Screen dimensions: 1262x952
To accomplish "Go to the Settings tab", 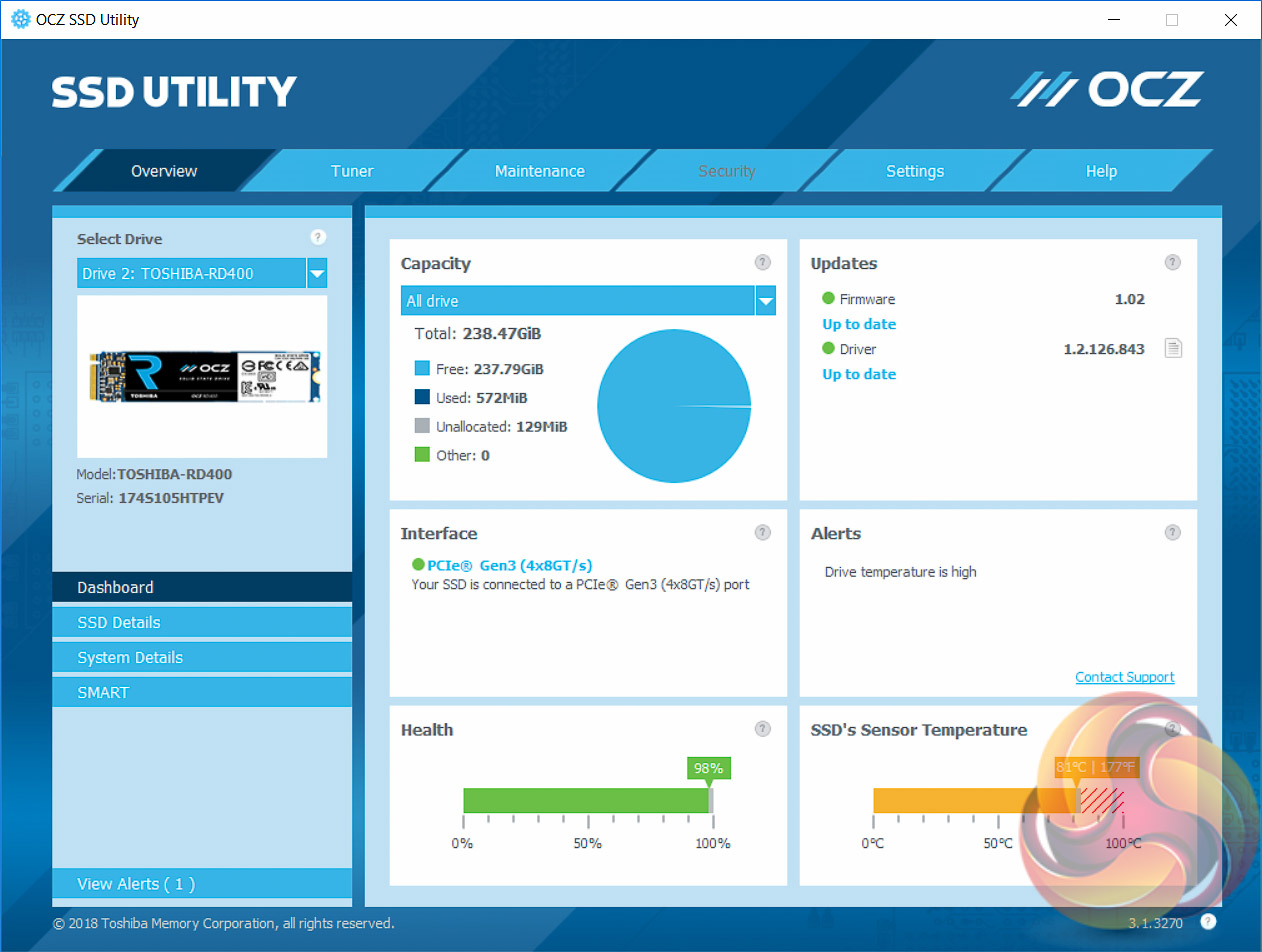I will [x=915, y=171].
